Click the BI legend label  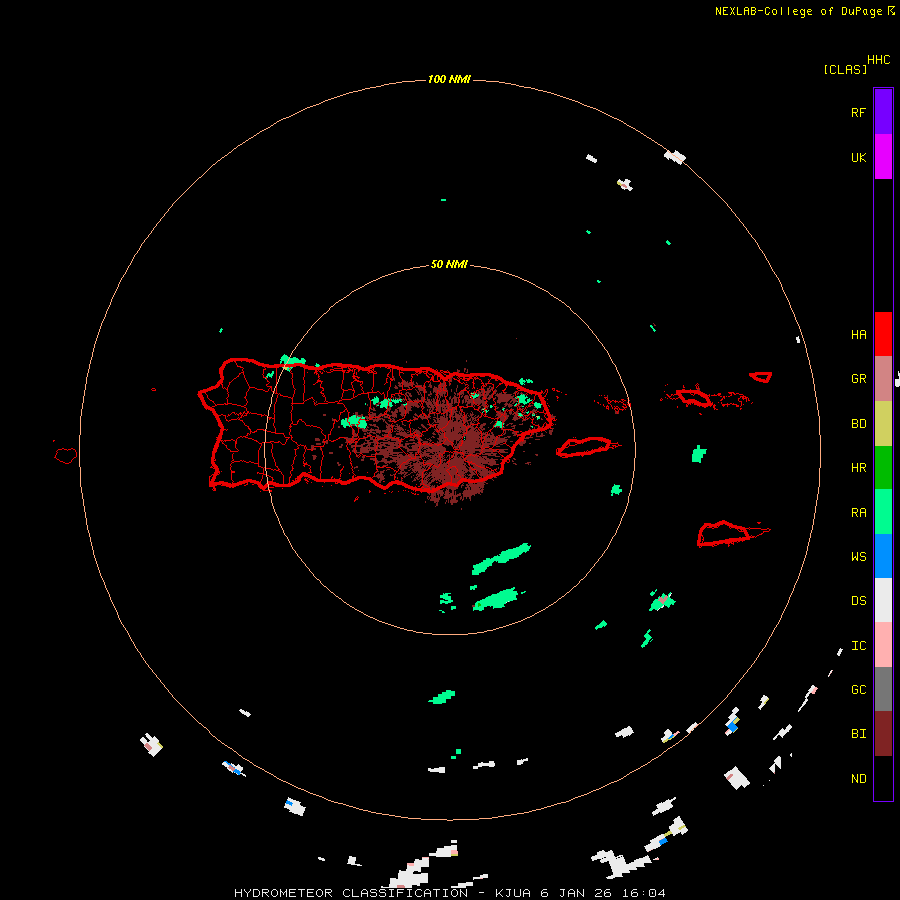[858, 734]
